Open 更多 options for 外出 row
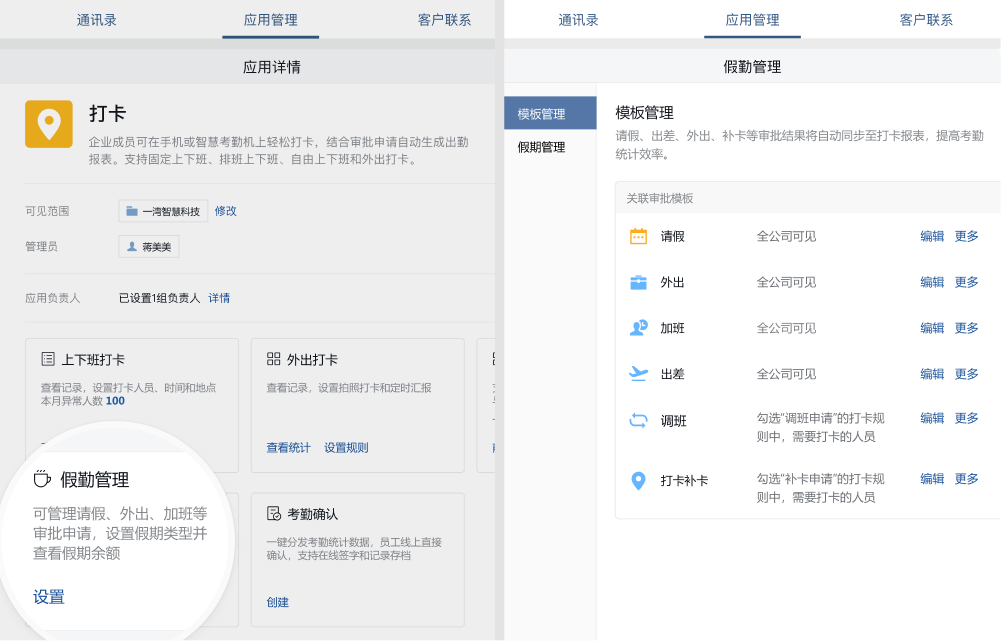The image size is (1002, 641). (x=967, y=282)
